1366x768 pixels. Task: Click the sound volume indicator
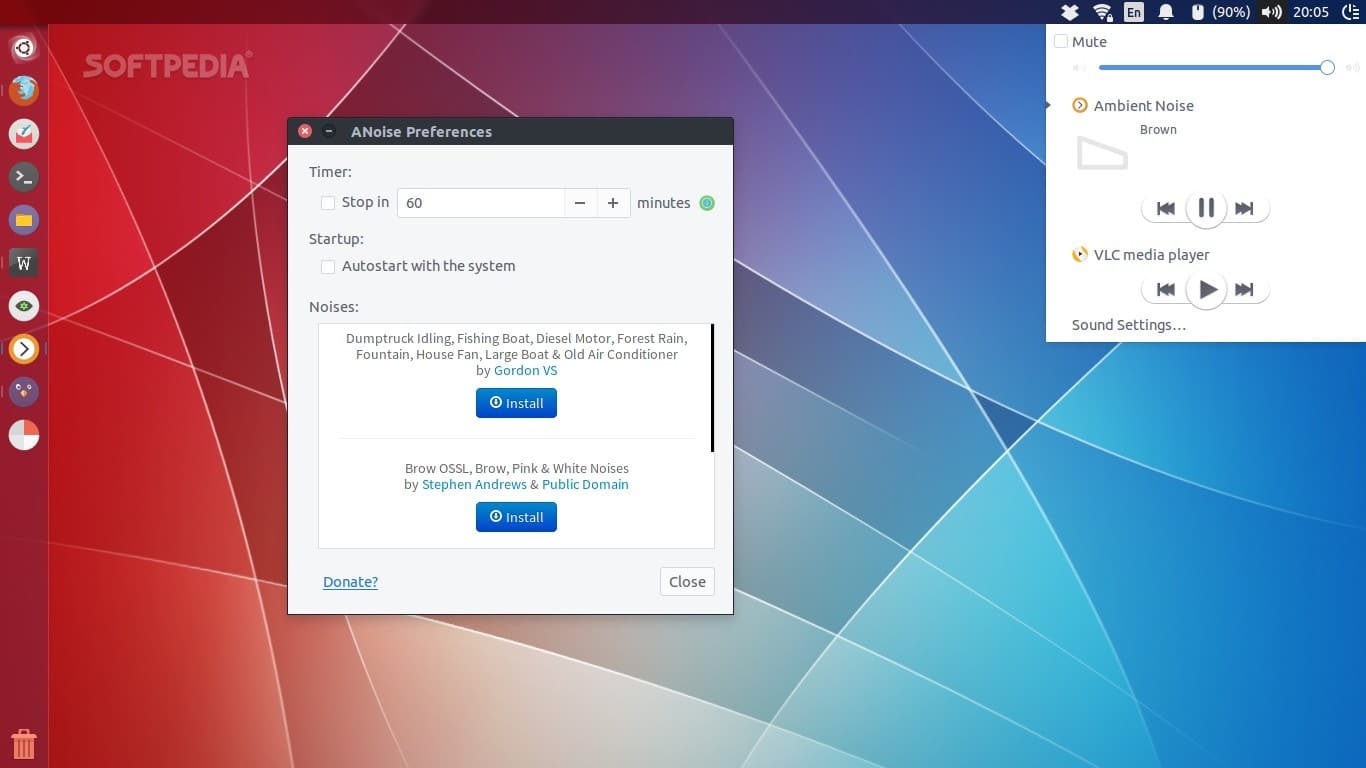[x=1271, y=12]
